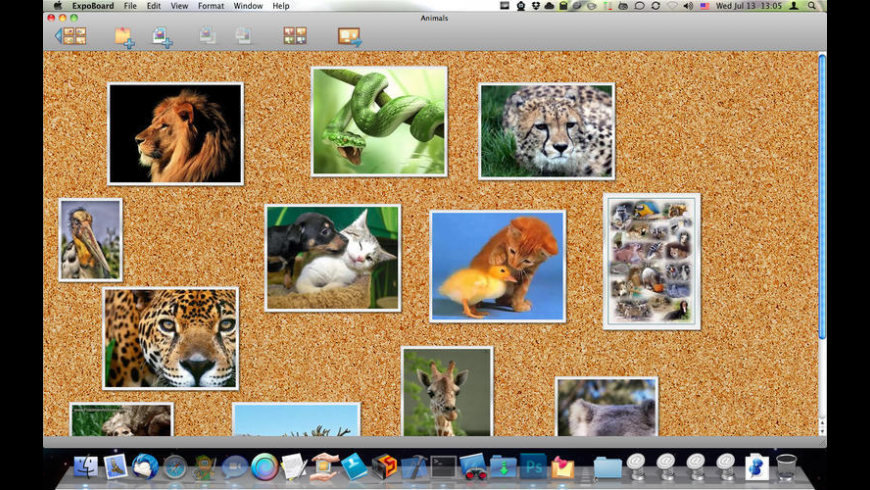Open the Help menu
The width and height of the screenshot is (870, 490).
pos(281,6)
